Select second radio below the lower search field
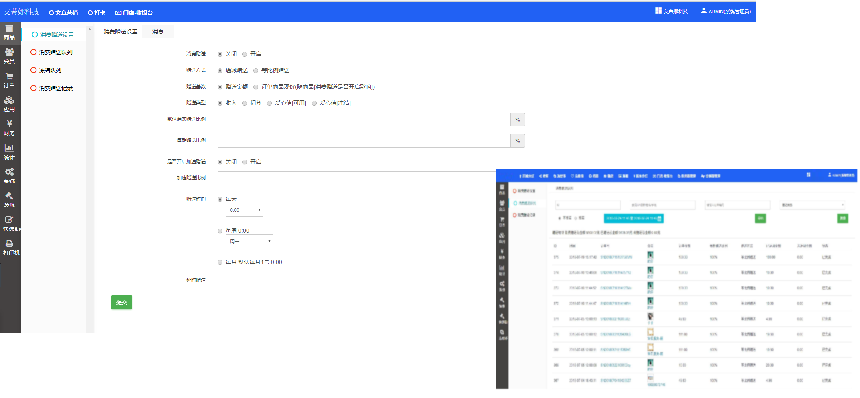The image size is (860, 398). click(245, 162)
